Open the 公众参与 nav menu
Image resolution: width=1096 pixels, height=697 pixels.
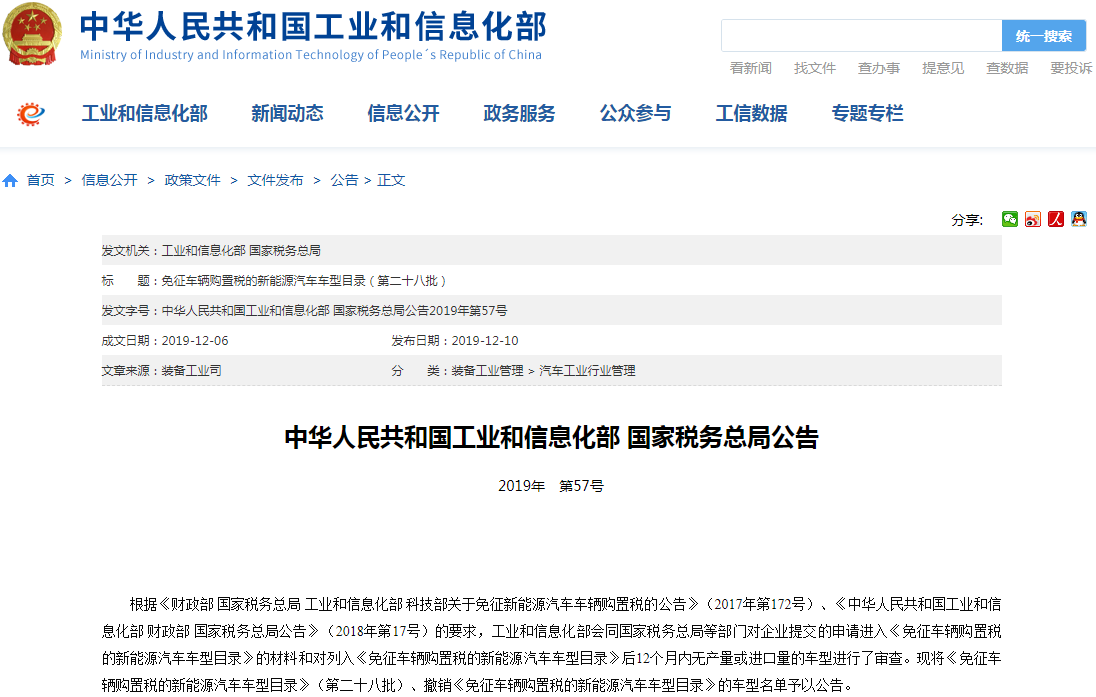click(635, 113)
